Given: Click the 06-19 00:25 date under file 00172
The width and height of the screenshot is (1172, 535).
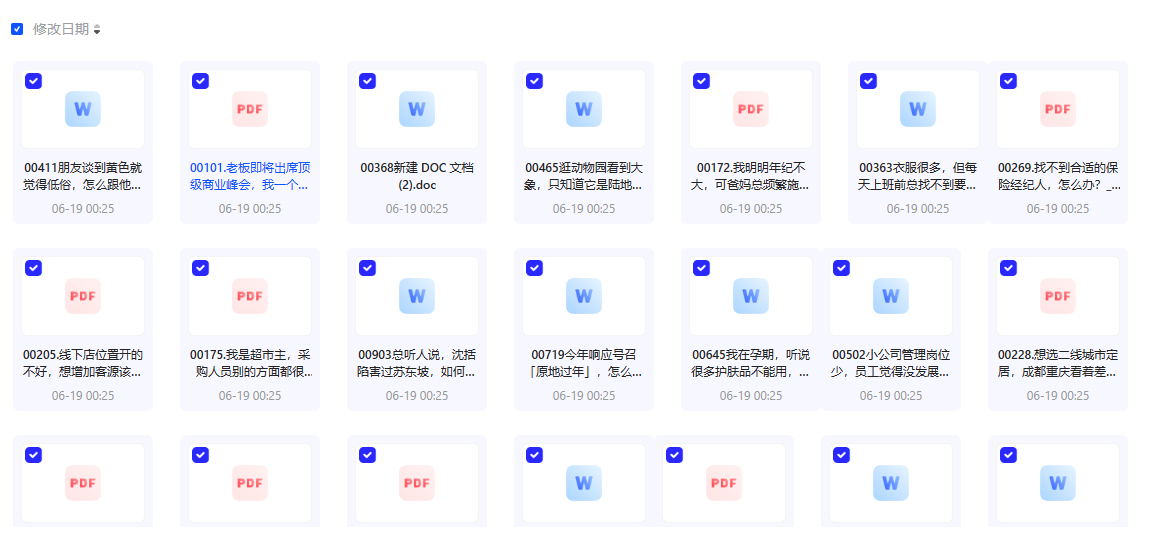Looking at the screenshot, I should 750,208.
